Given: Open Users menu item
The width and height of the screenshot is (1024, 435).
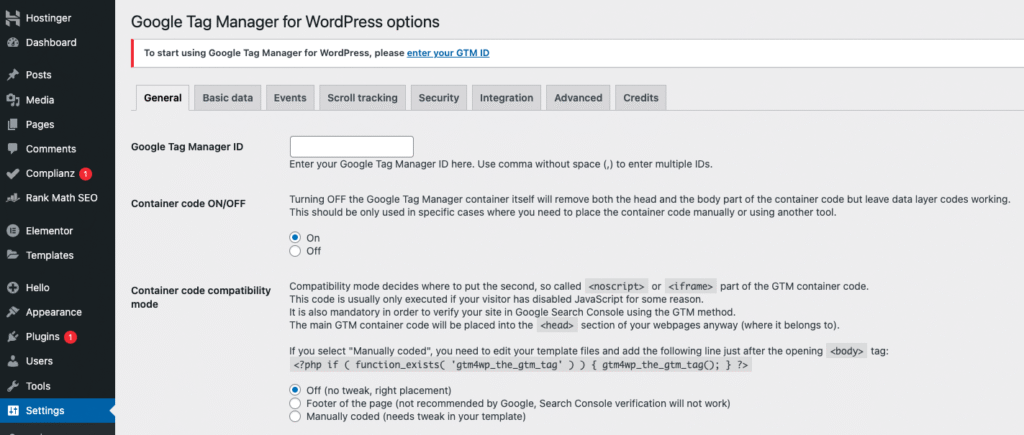Looking at the screenshot, I should [x=57, y=361].
